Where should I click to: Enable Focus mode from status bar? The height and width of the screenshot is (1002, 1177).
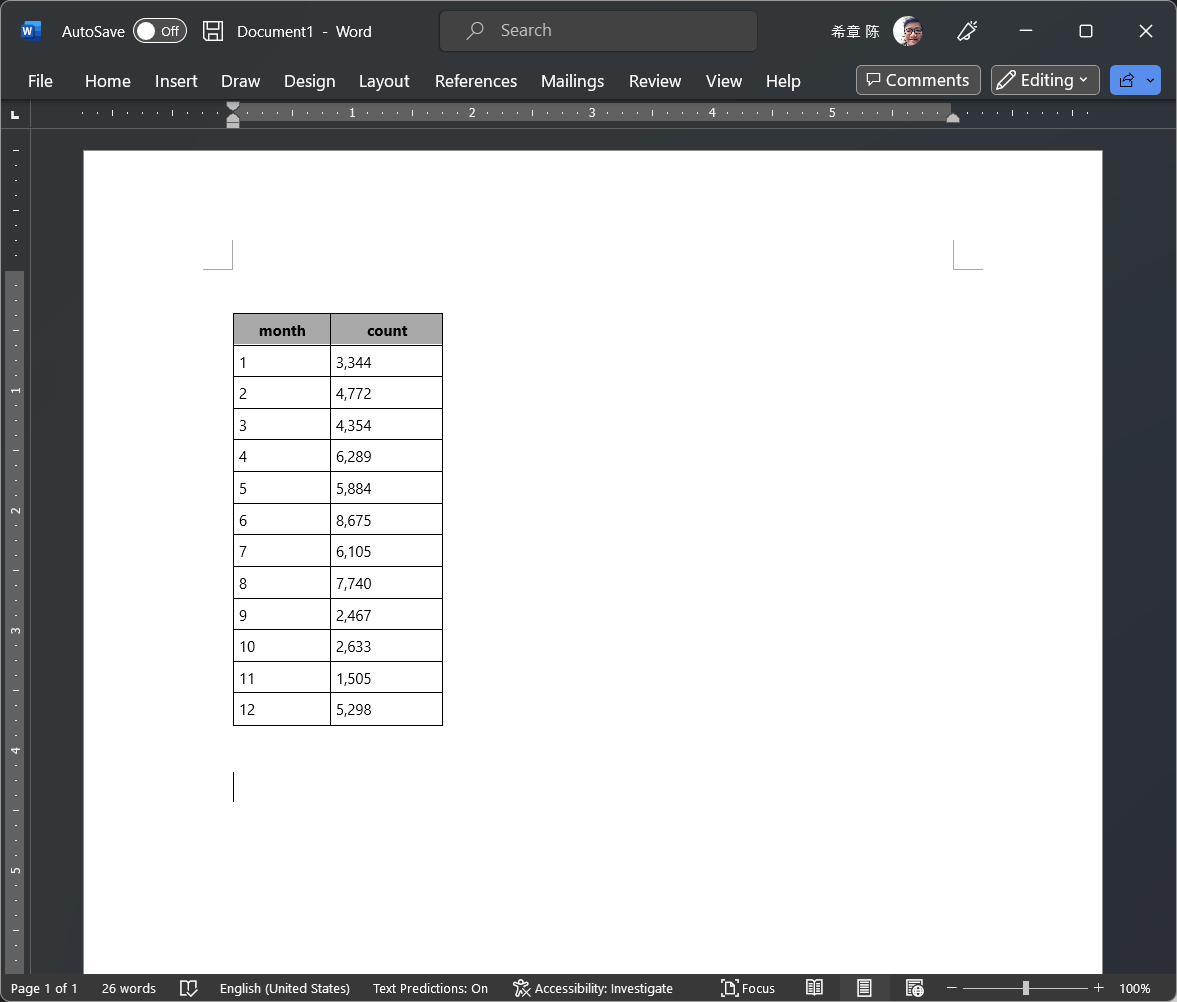[x=748, y=988]
